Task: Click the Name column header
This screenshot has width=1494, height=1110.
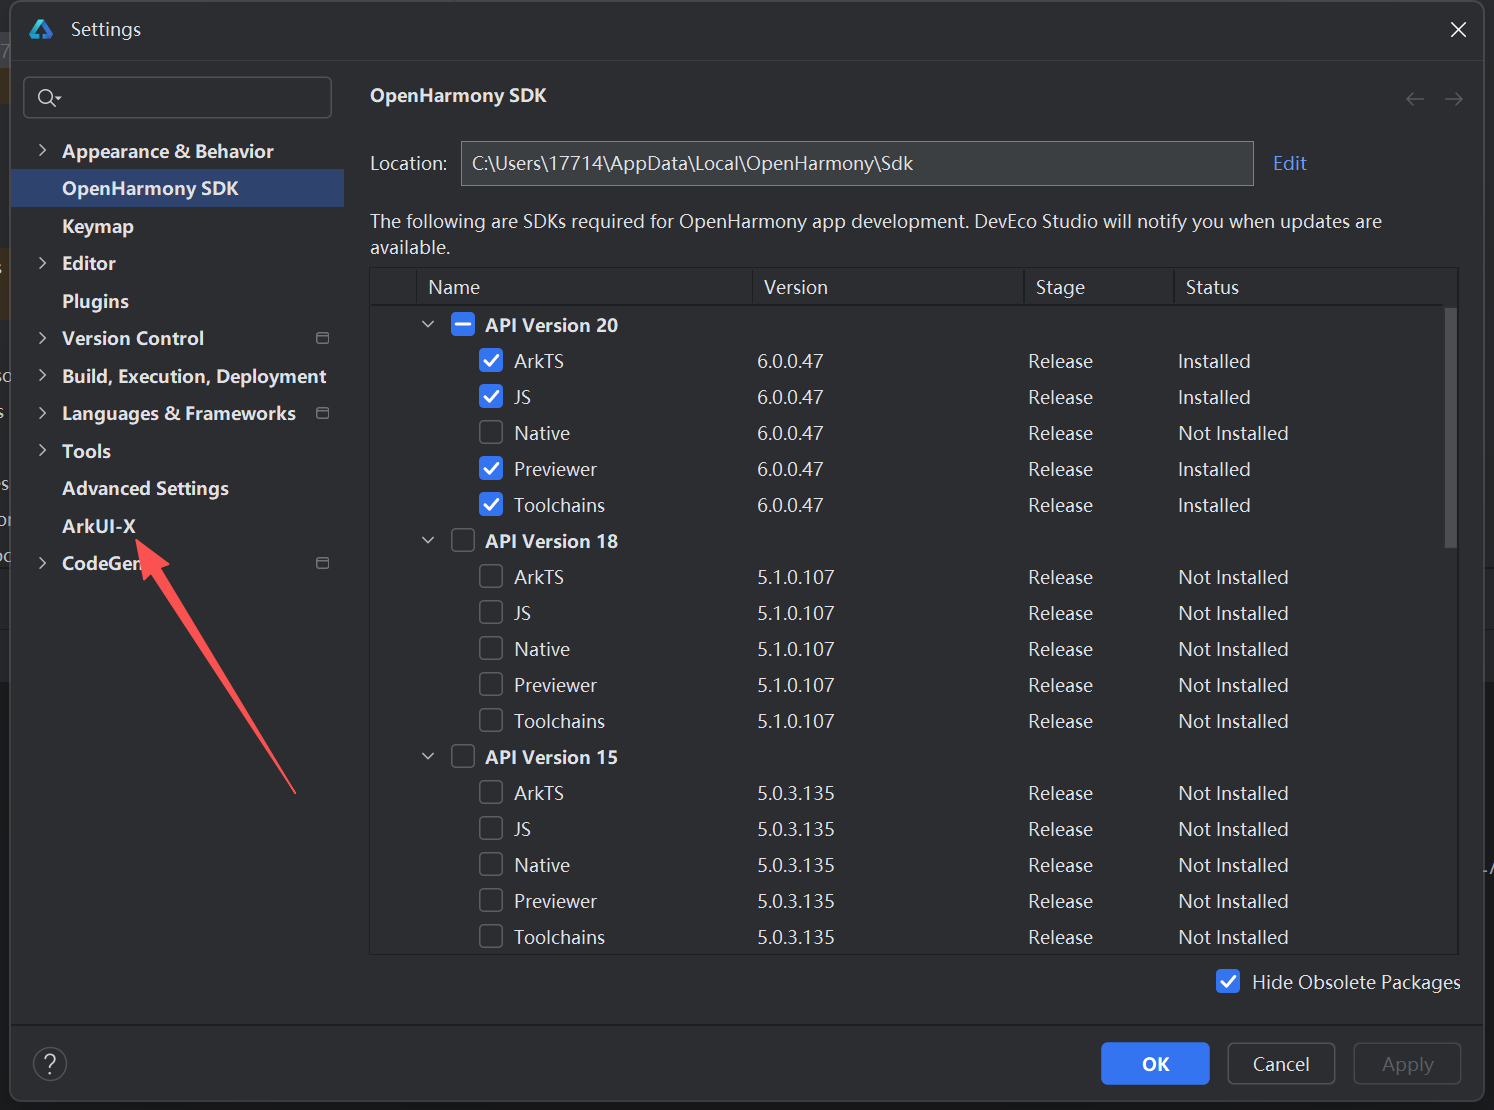Action: [584, 287]
